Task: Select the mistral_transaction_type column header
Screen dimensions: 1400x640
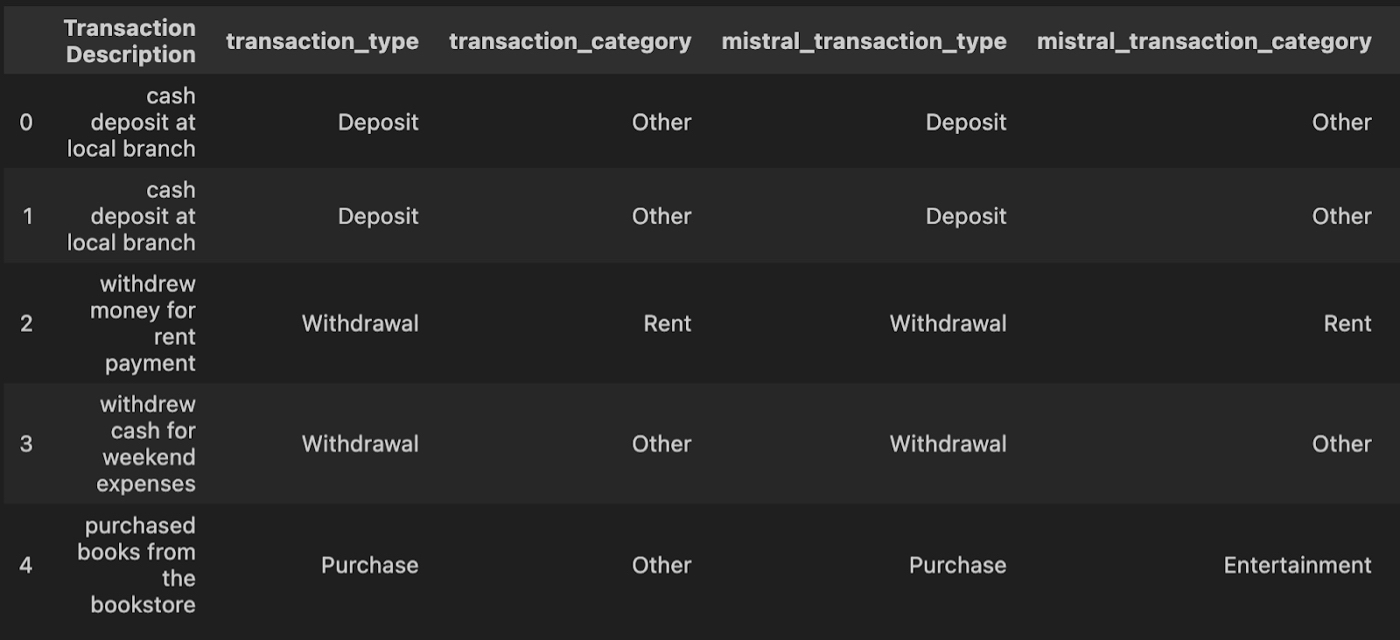Action: coord(864,41)
